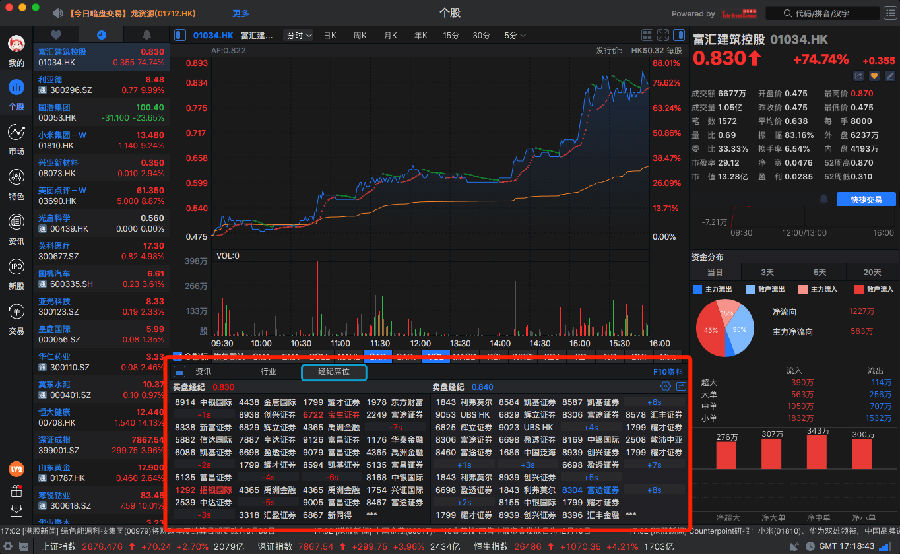Select 5天 tab in 资金分布
Image resolution: width=900 pixels, height=554 pixels.
tap(820, 272)
